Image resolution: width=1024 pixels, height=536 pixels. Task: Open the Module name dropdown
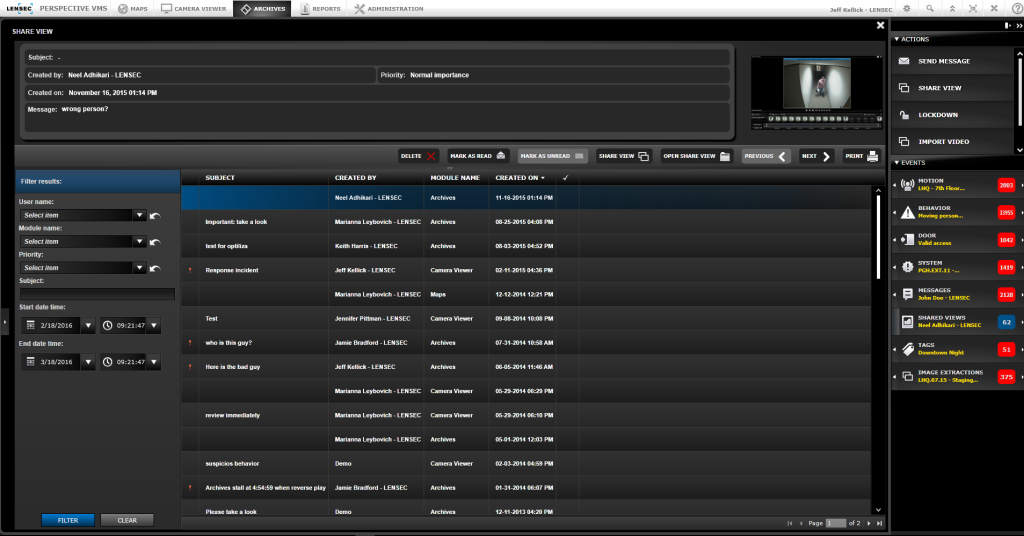[139, 241]
